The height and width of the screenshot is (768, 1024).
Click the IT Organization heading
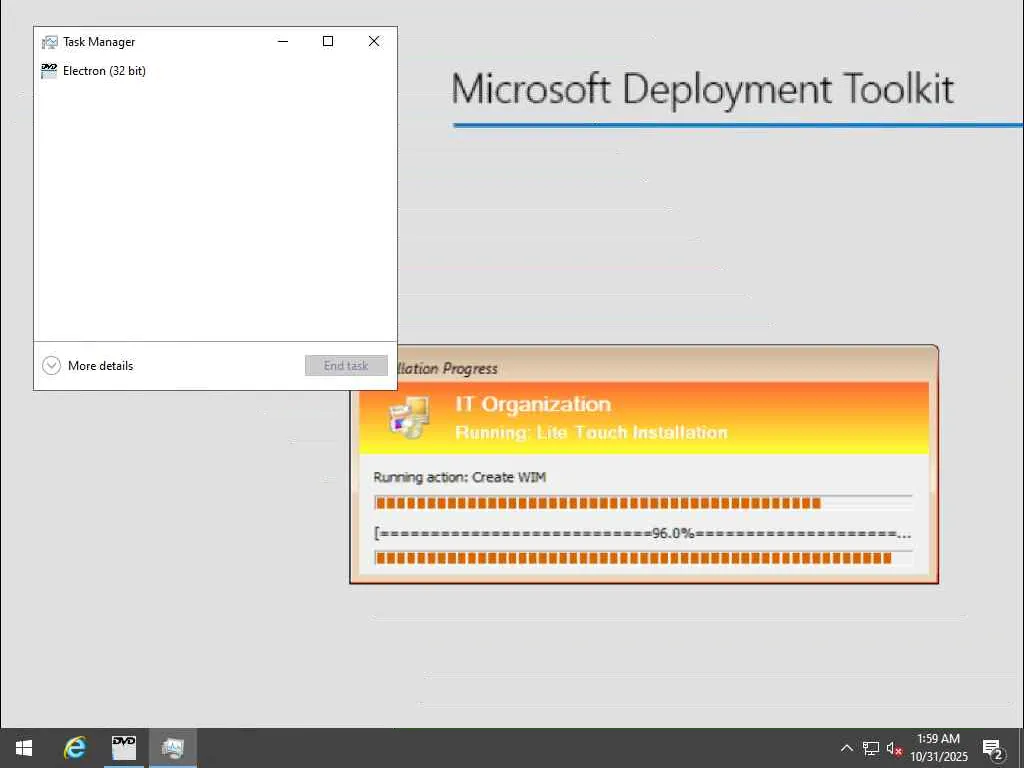click(x=533, y=404)
